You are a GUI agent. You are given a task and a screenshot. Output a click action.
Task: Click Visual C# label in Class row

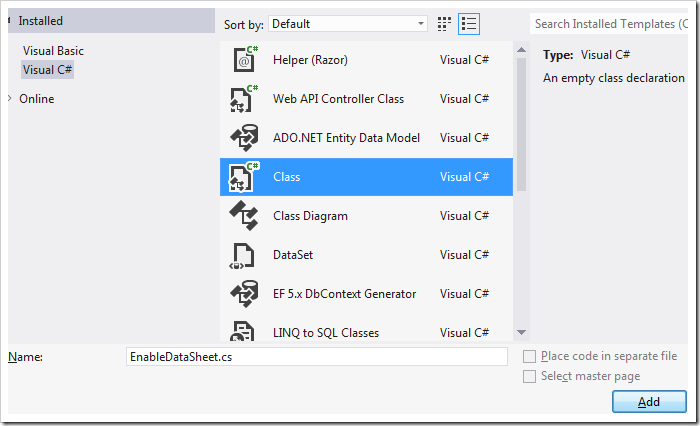464,177
